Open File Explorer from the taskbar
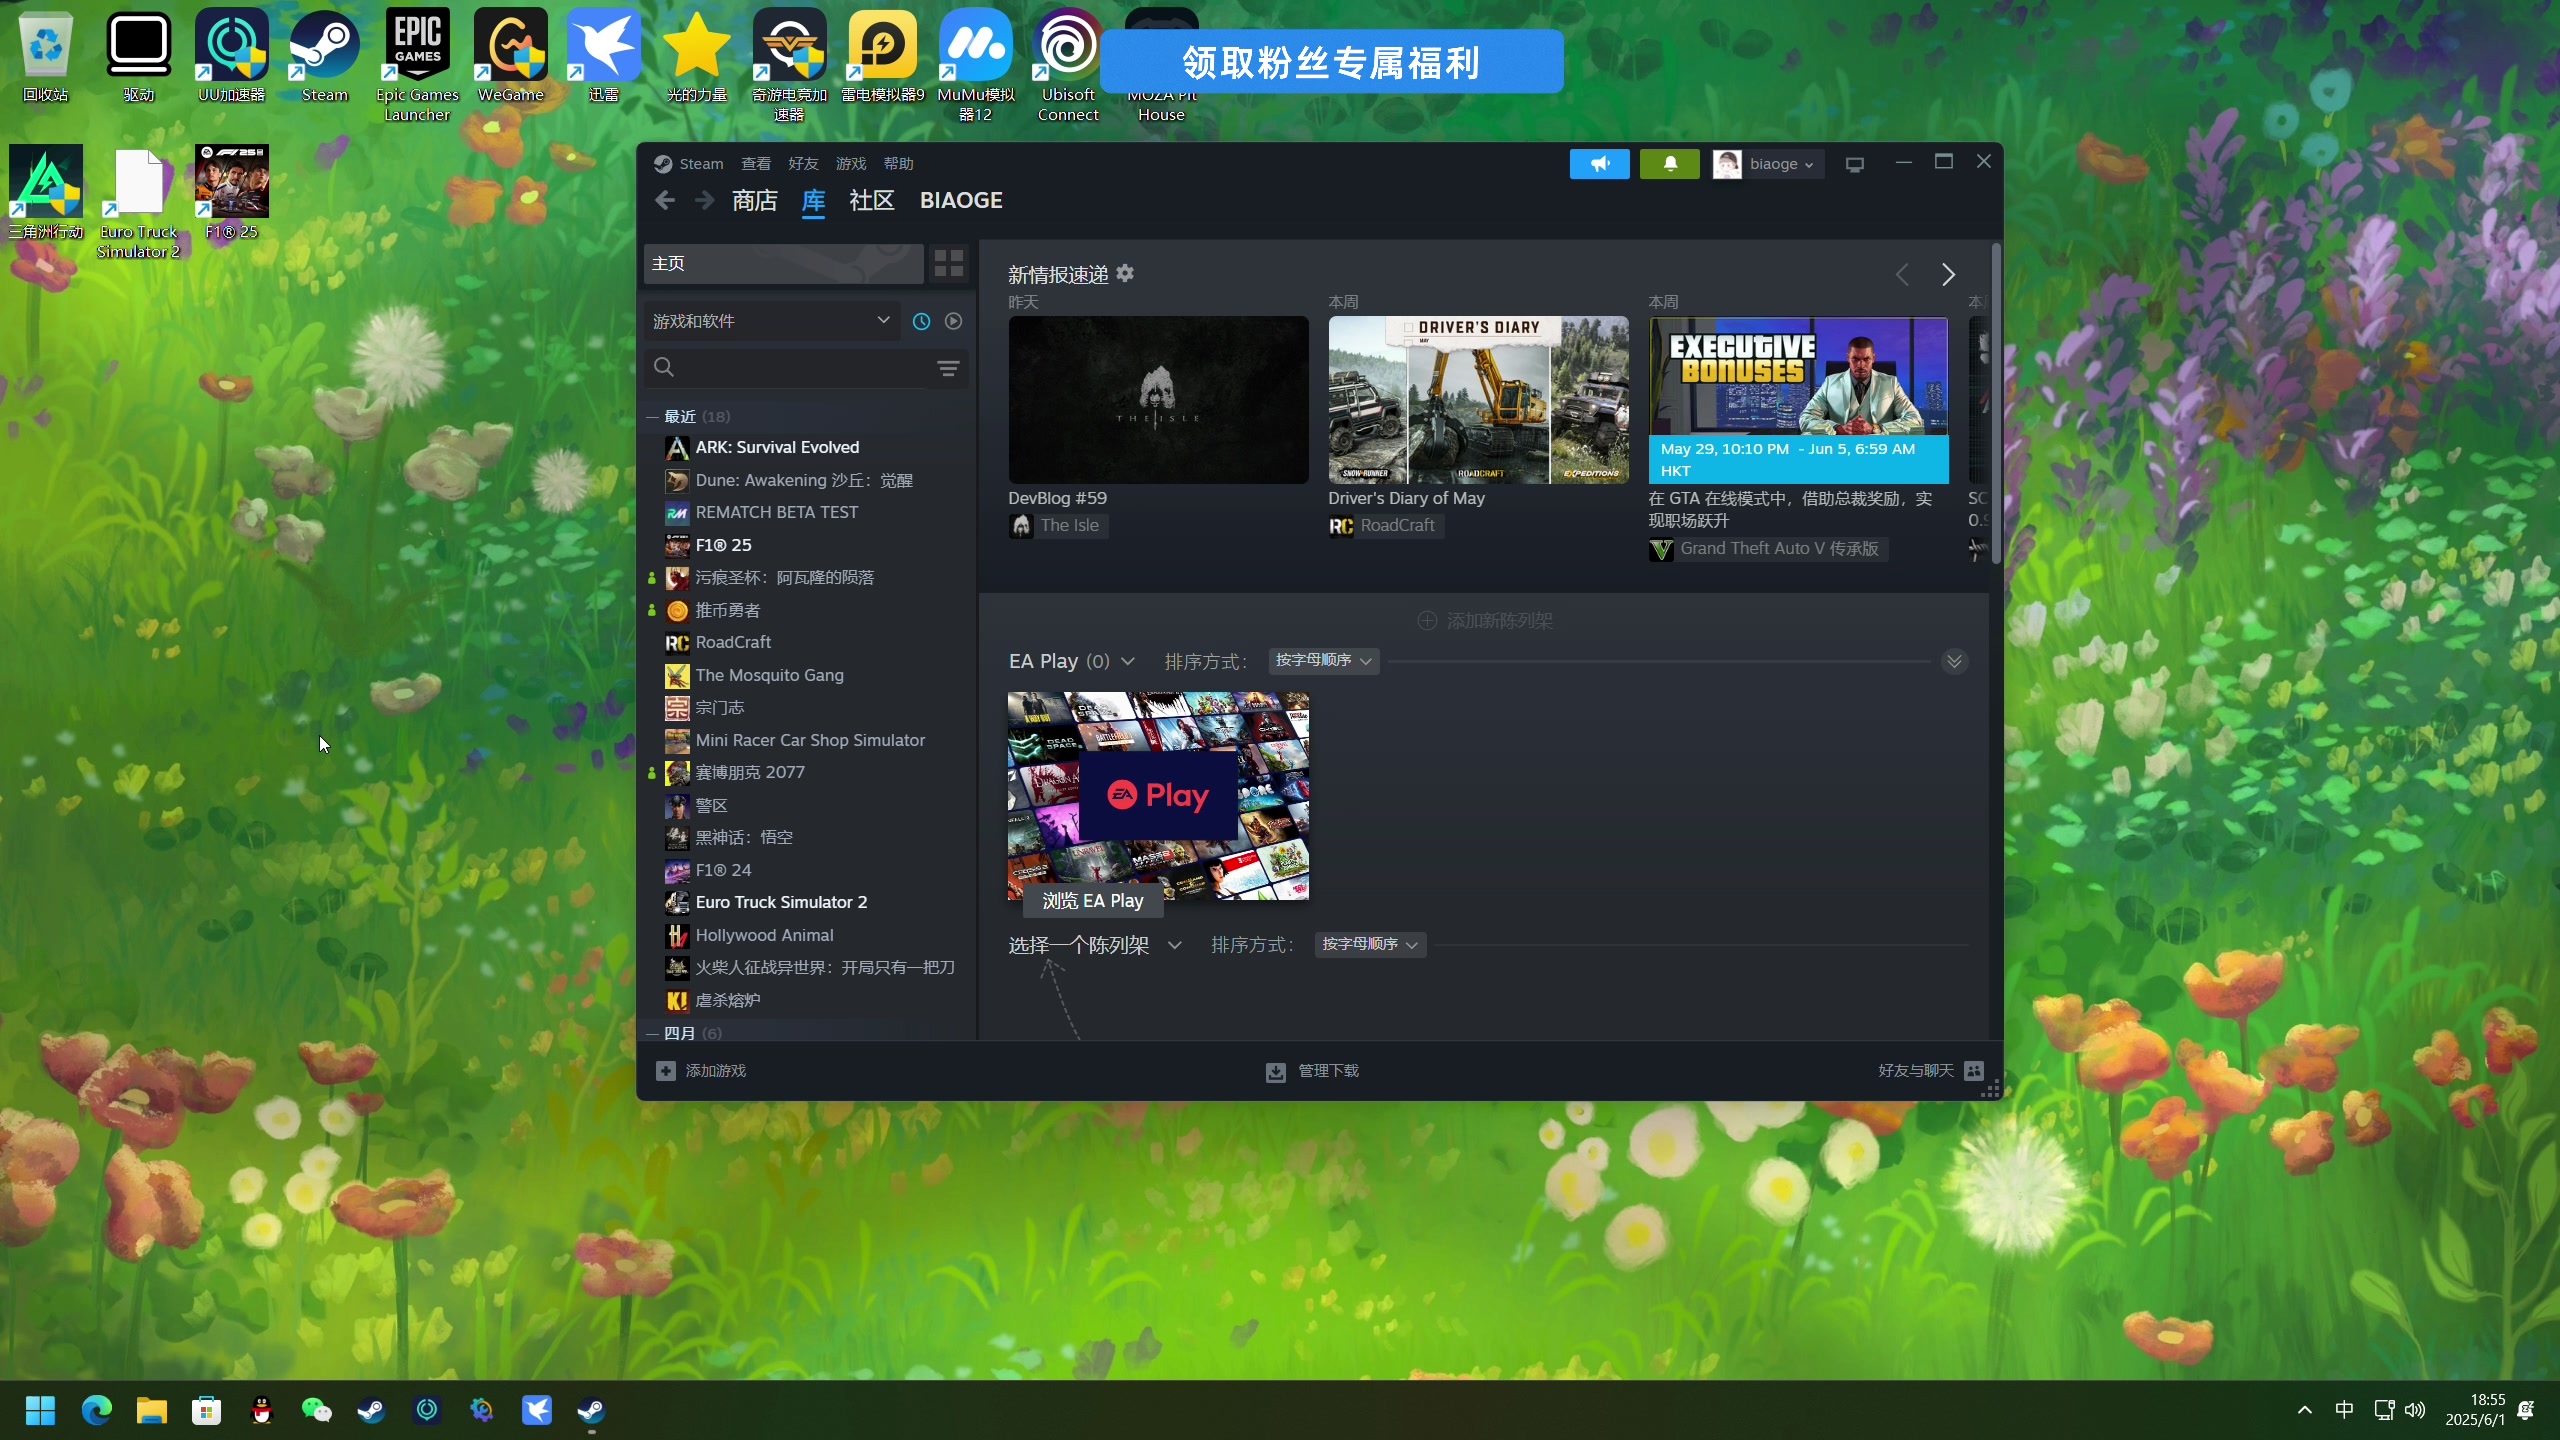Screen dimensions: 2560x1440 [151, 1410]
